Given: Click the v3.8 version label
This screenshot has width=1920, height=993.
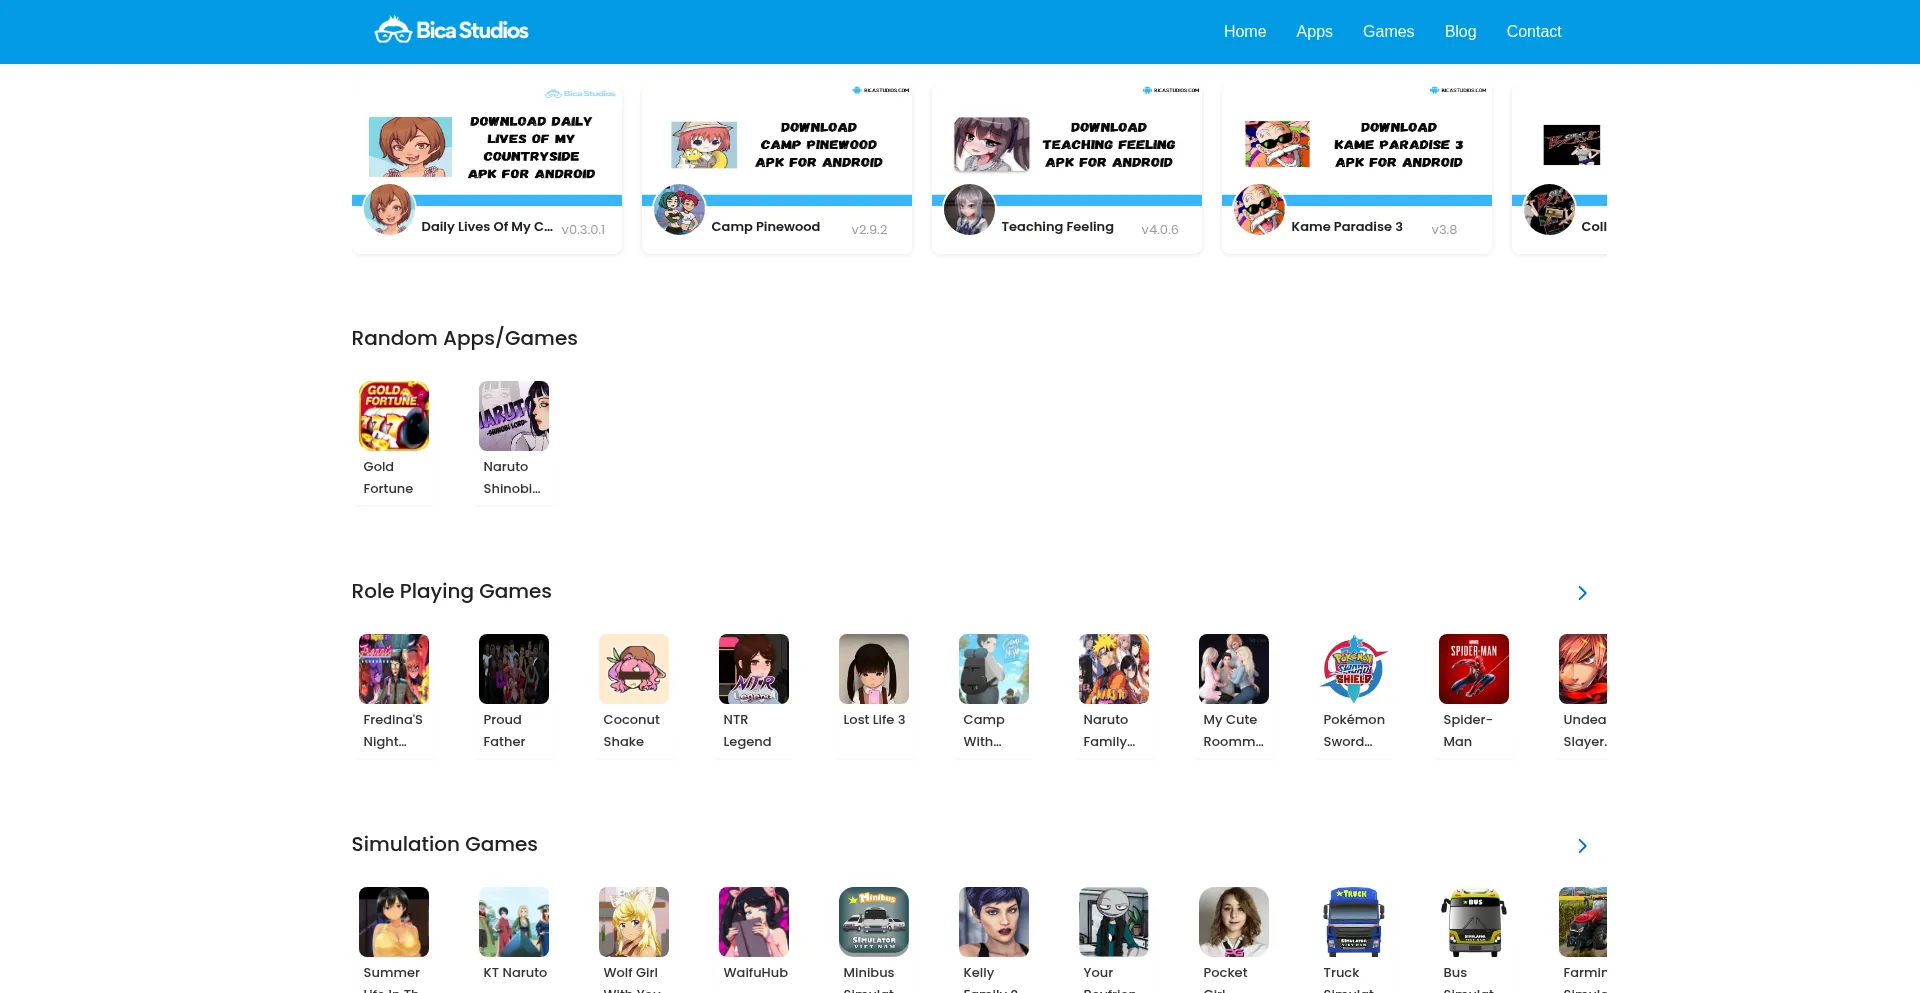Looking at the screenshot, I should 1444,230.
